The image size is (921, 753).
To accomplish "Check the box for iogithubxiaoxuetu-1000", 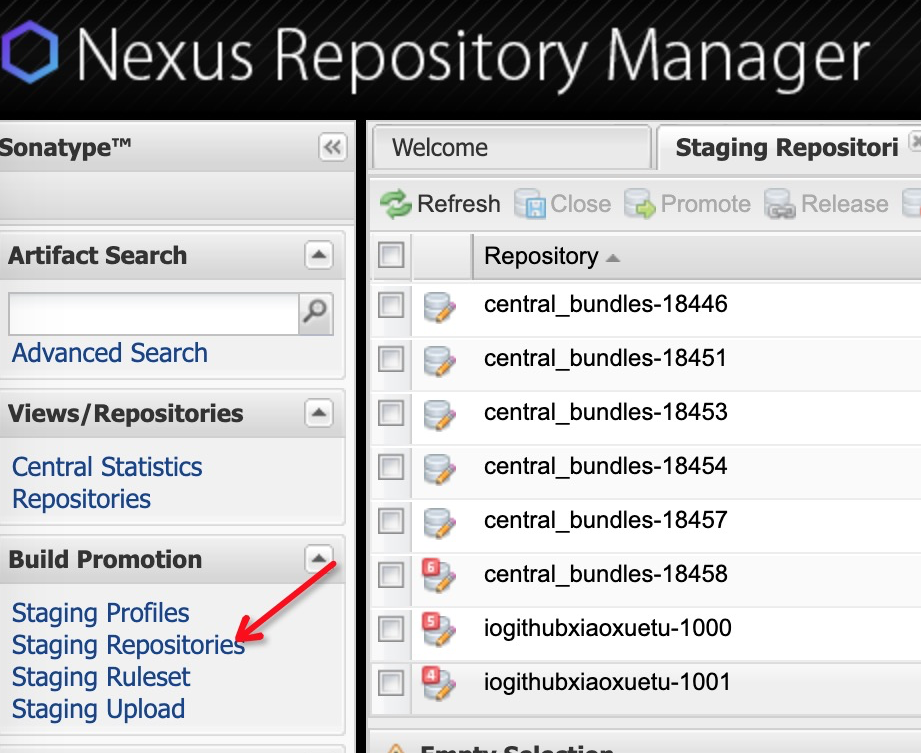I will pyautogui.click(x=391, y=630).
